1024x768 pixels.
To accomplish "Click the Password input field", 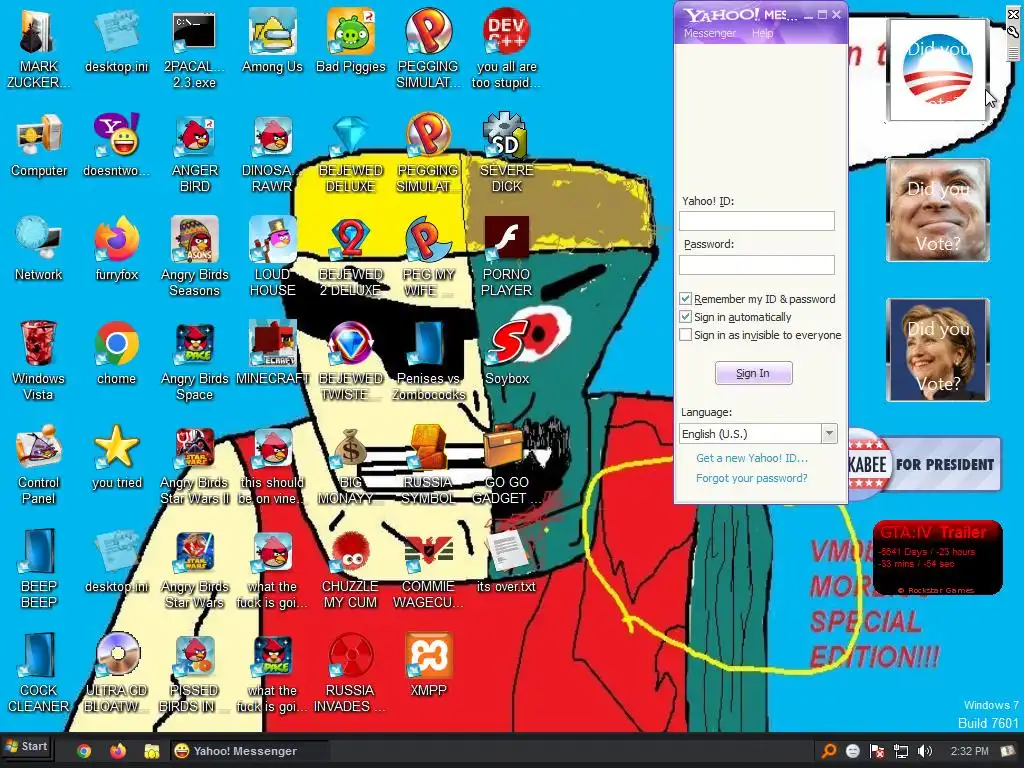I will point(756,264).
